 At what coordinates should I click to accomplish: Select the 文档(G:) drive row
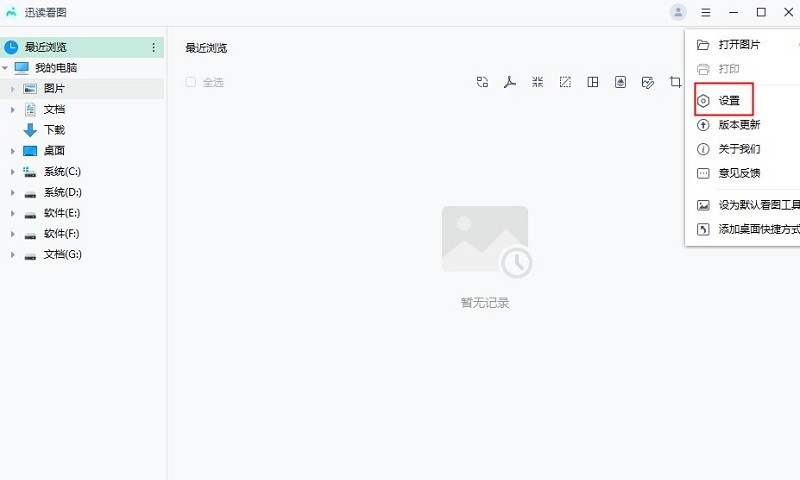tap(82, 255)
